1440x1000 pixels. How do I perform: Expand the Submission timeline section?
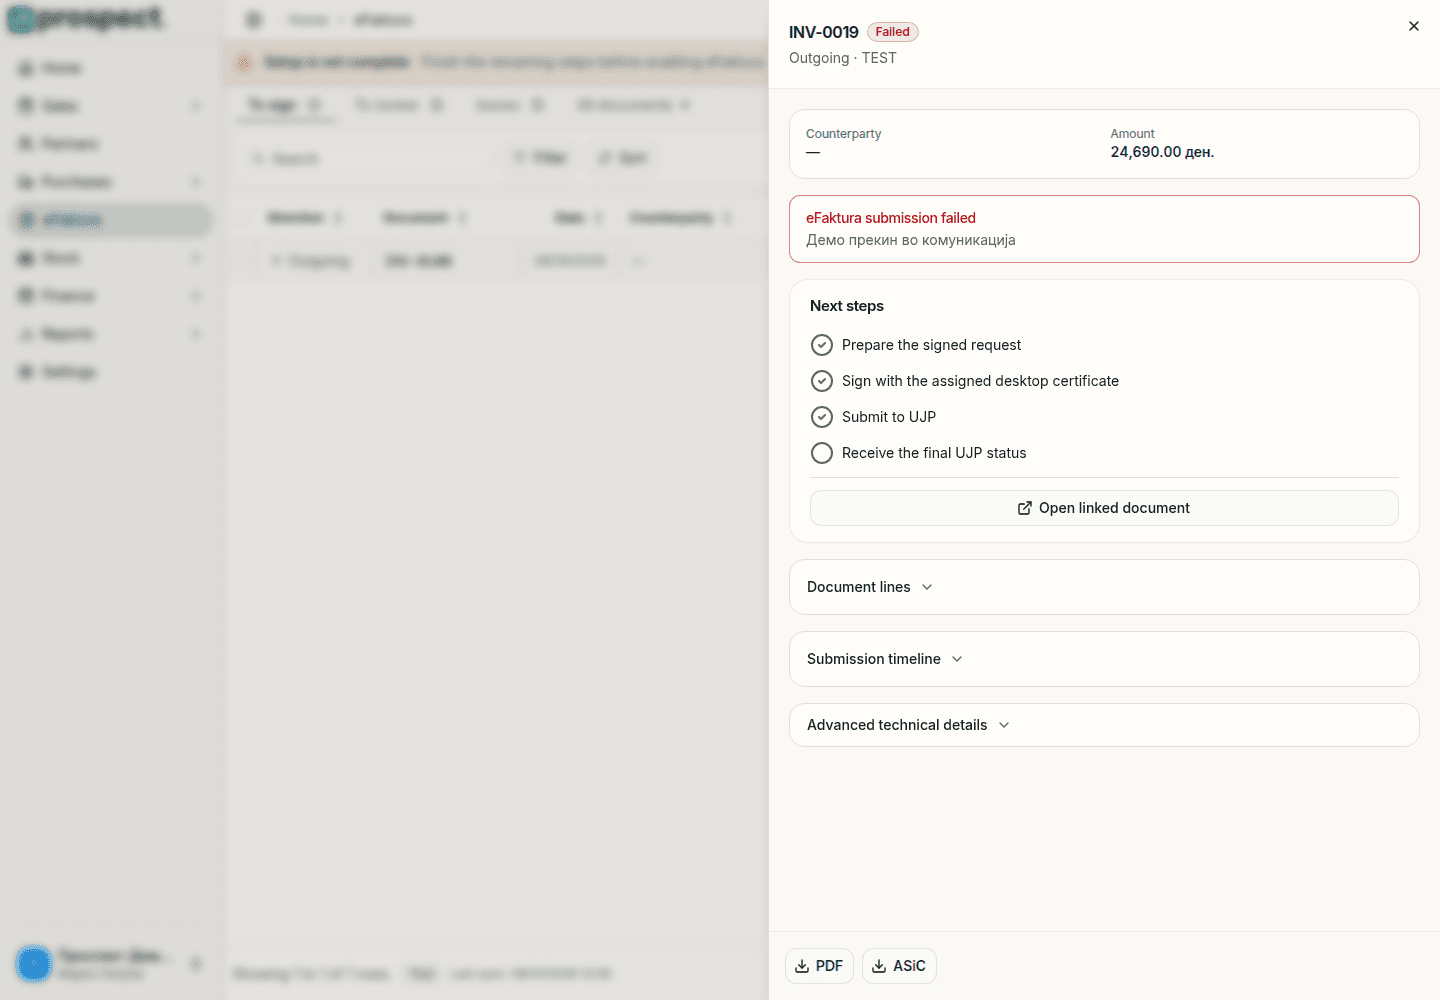pos(1104,659)
